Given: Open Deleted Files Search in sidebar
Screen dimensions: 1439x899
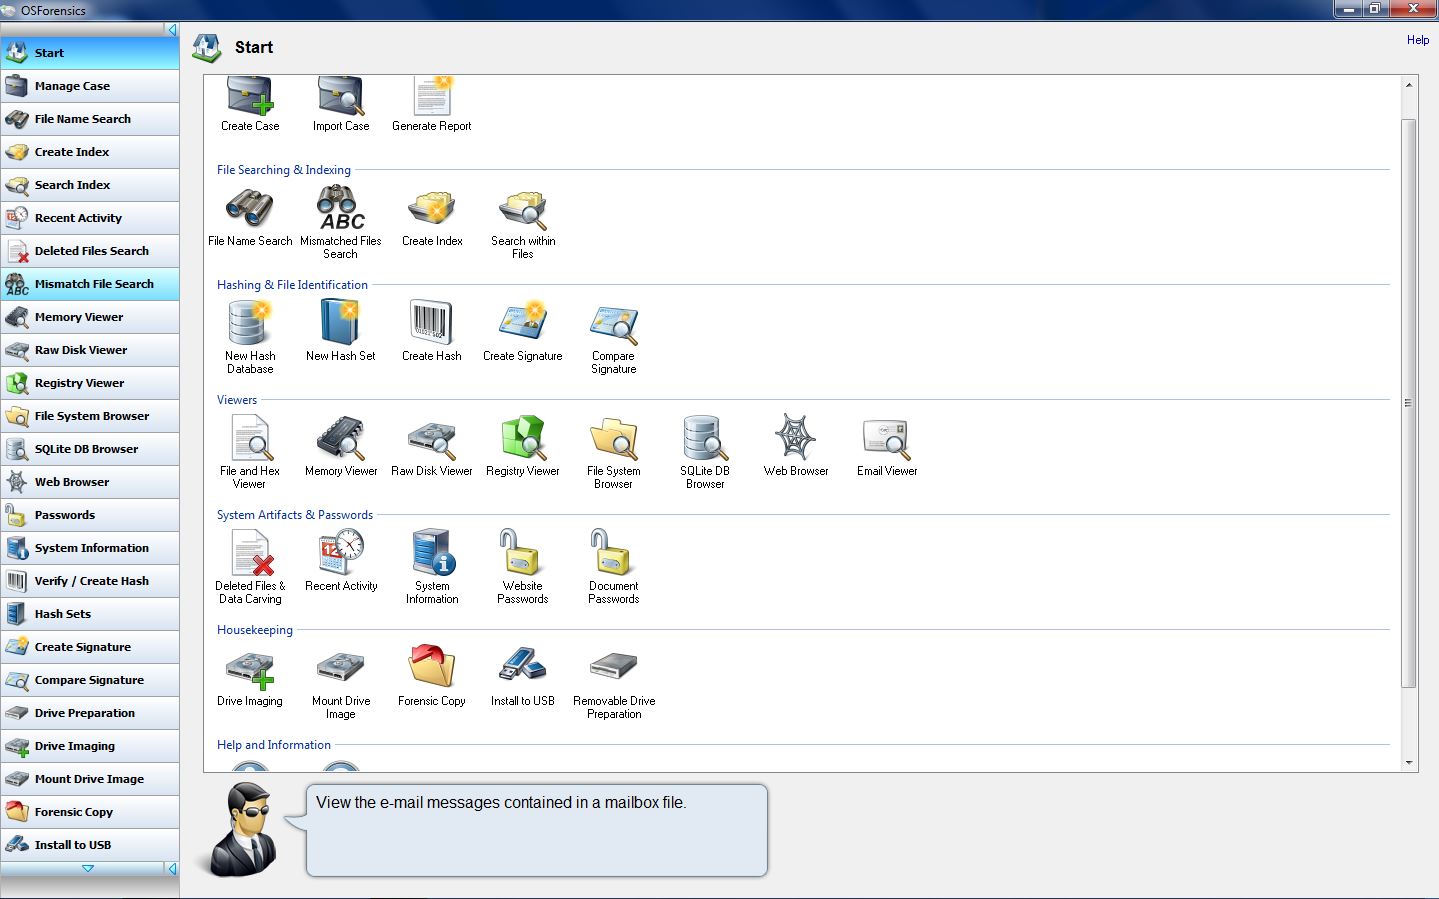Looking at the screenshot, I should 90,251.
